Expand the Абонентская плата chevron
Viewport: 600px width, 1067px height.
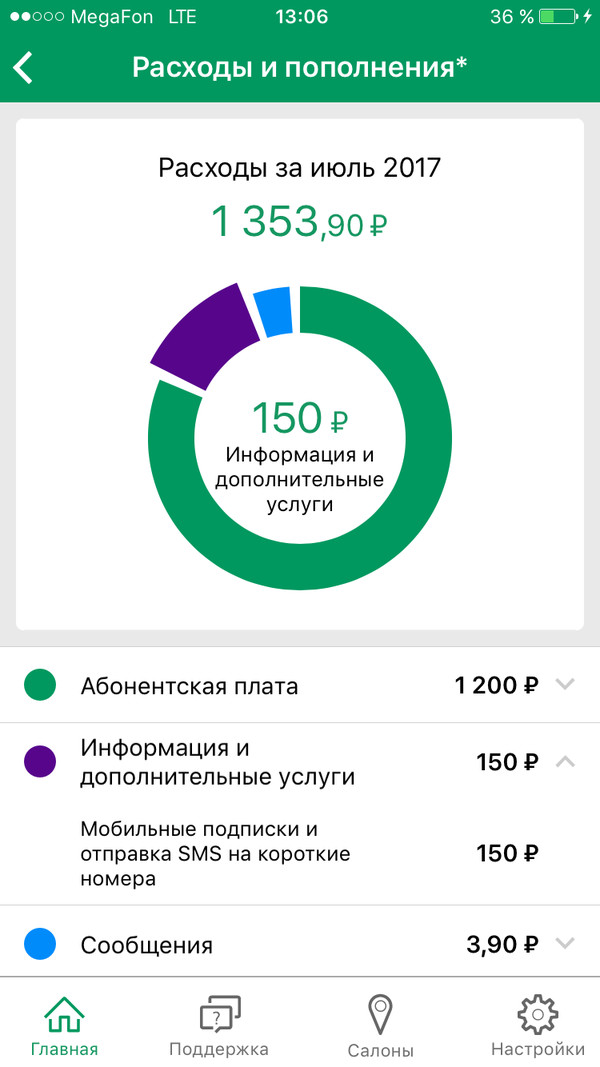point(565,685)
